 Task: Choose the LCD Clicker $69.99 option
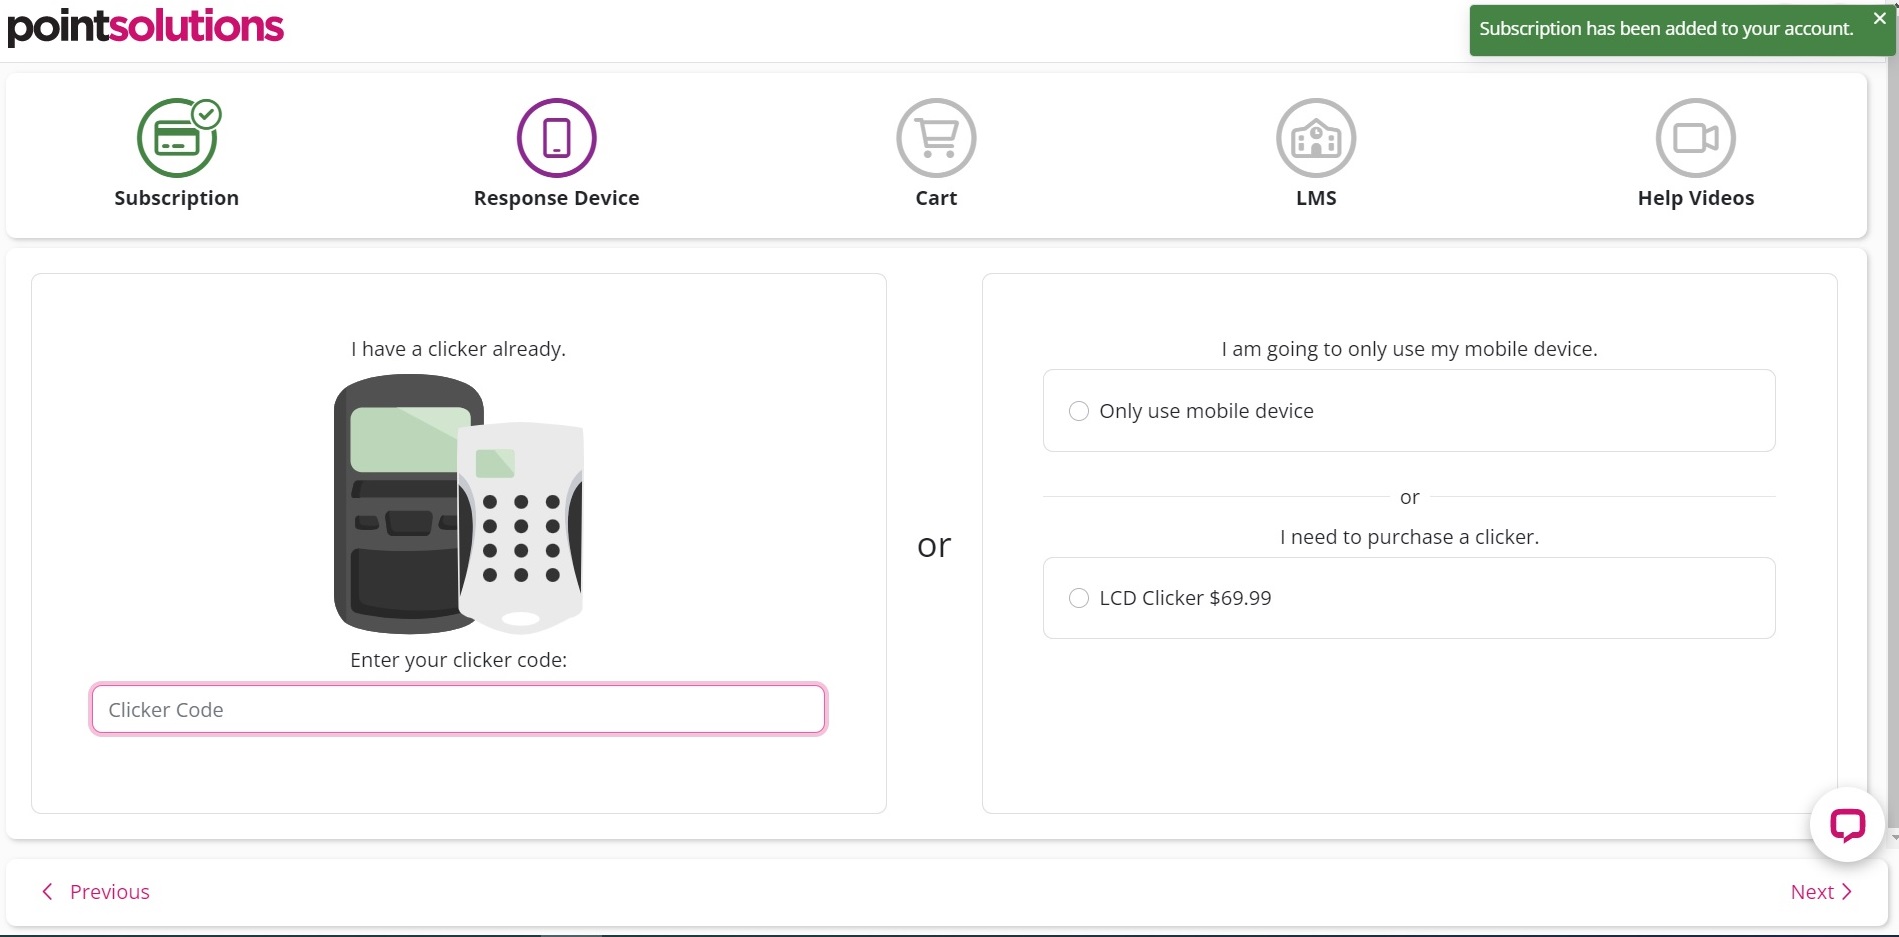pyautogui.click(x=1079, y=598)
